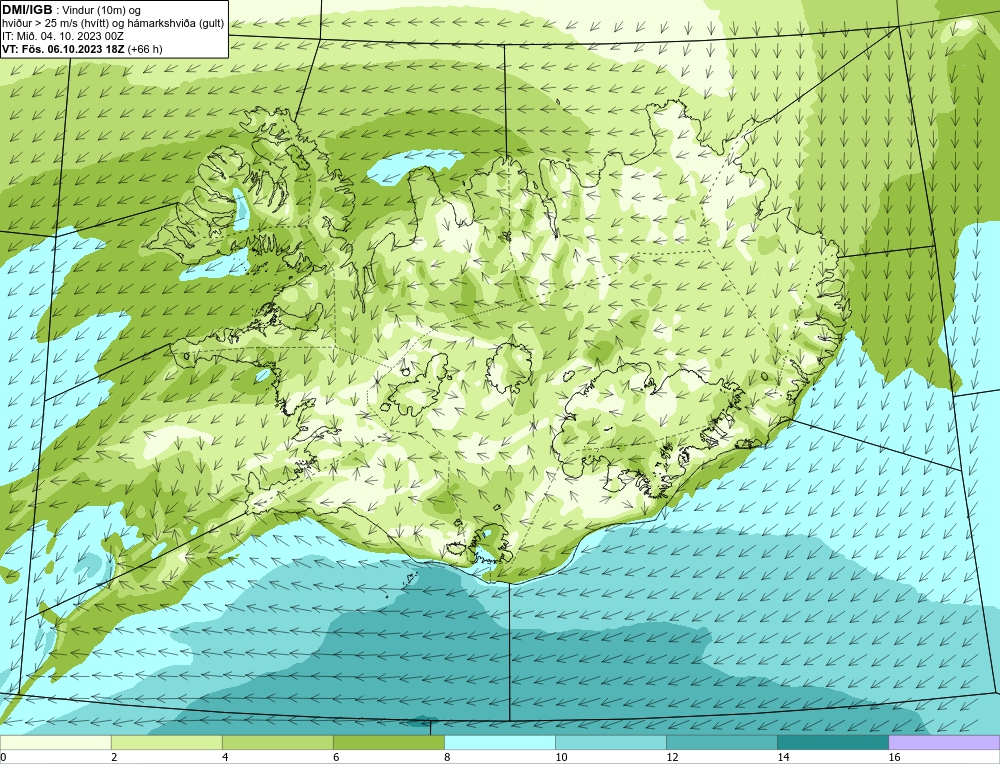Click the legend scale label '16'
The image size is (1000, 764).
pyautogui.click(x=894, y=757)
